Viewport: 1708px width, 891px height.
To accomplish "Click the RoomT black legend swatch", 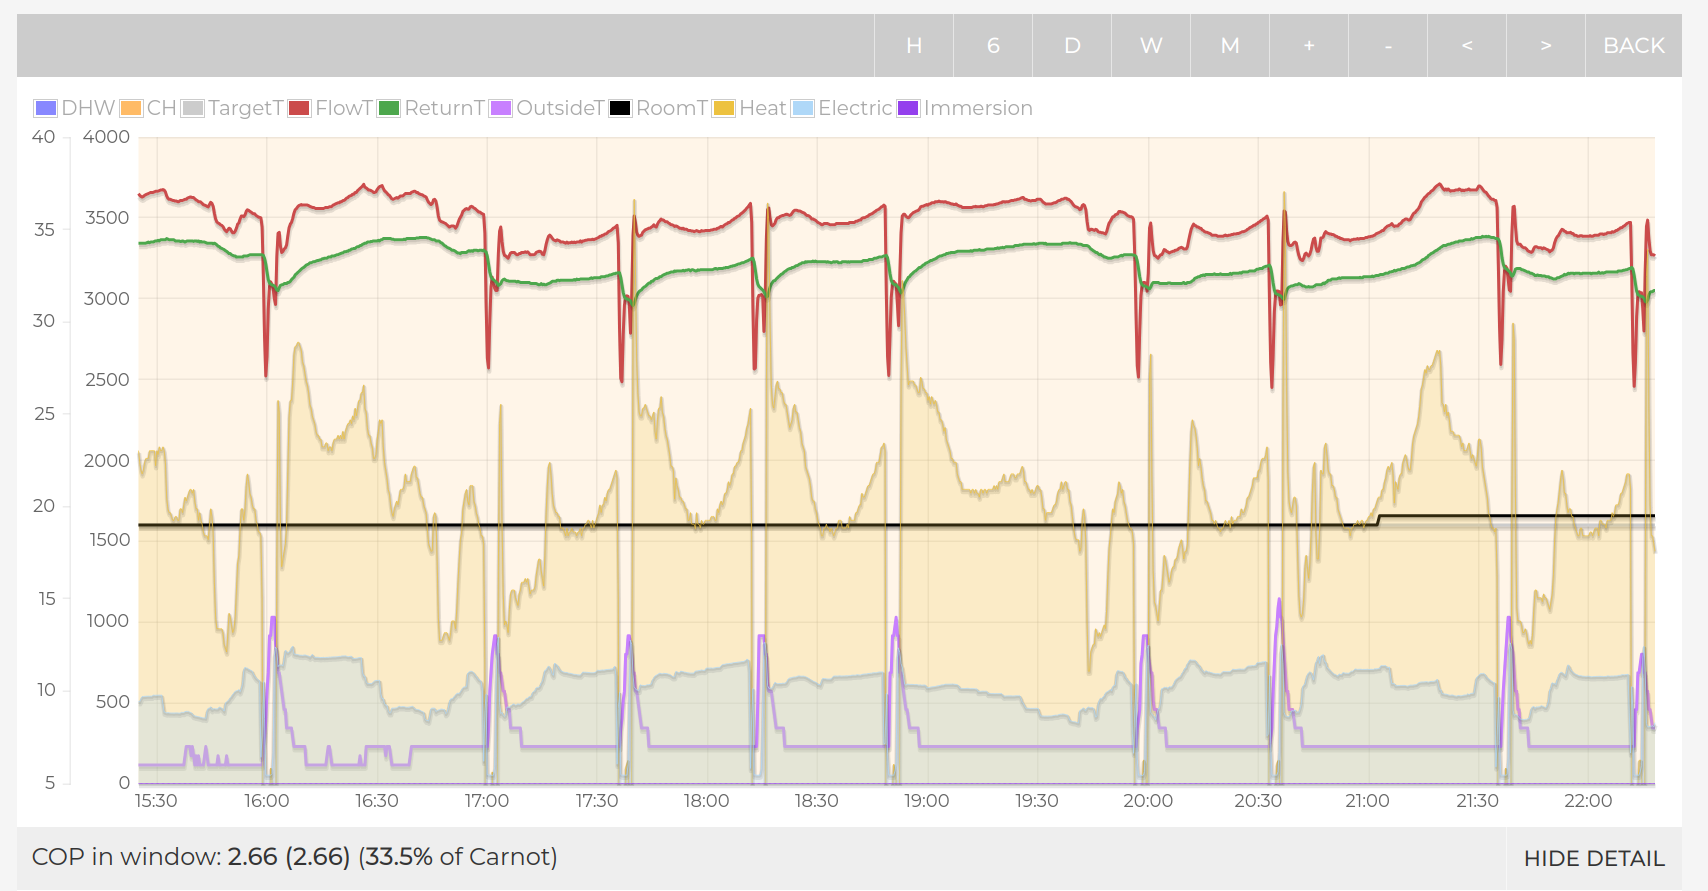I will (620, 108).
